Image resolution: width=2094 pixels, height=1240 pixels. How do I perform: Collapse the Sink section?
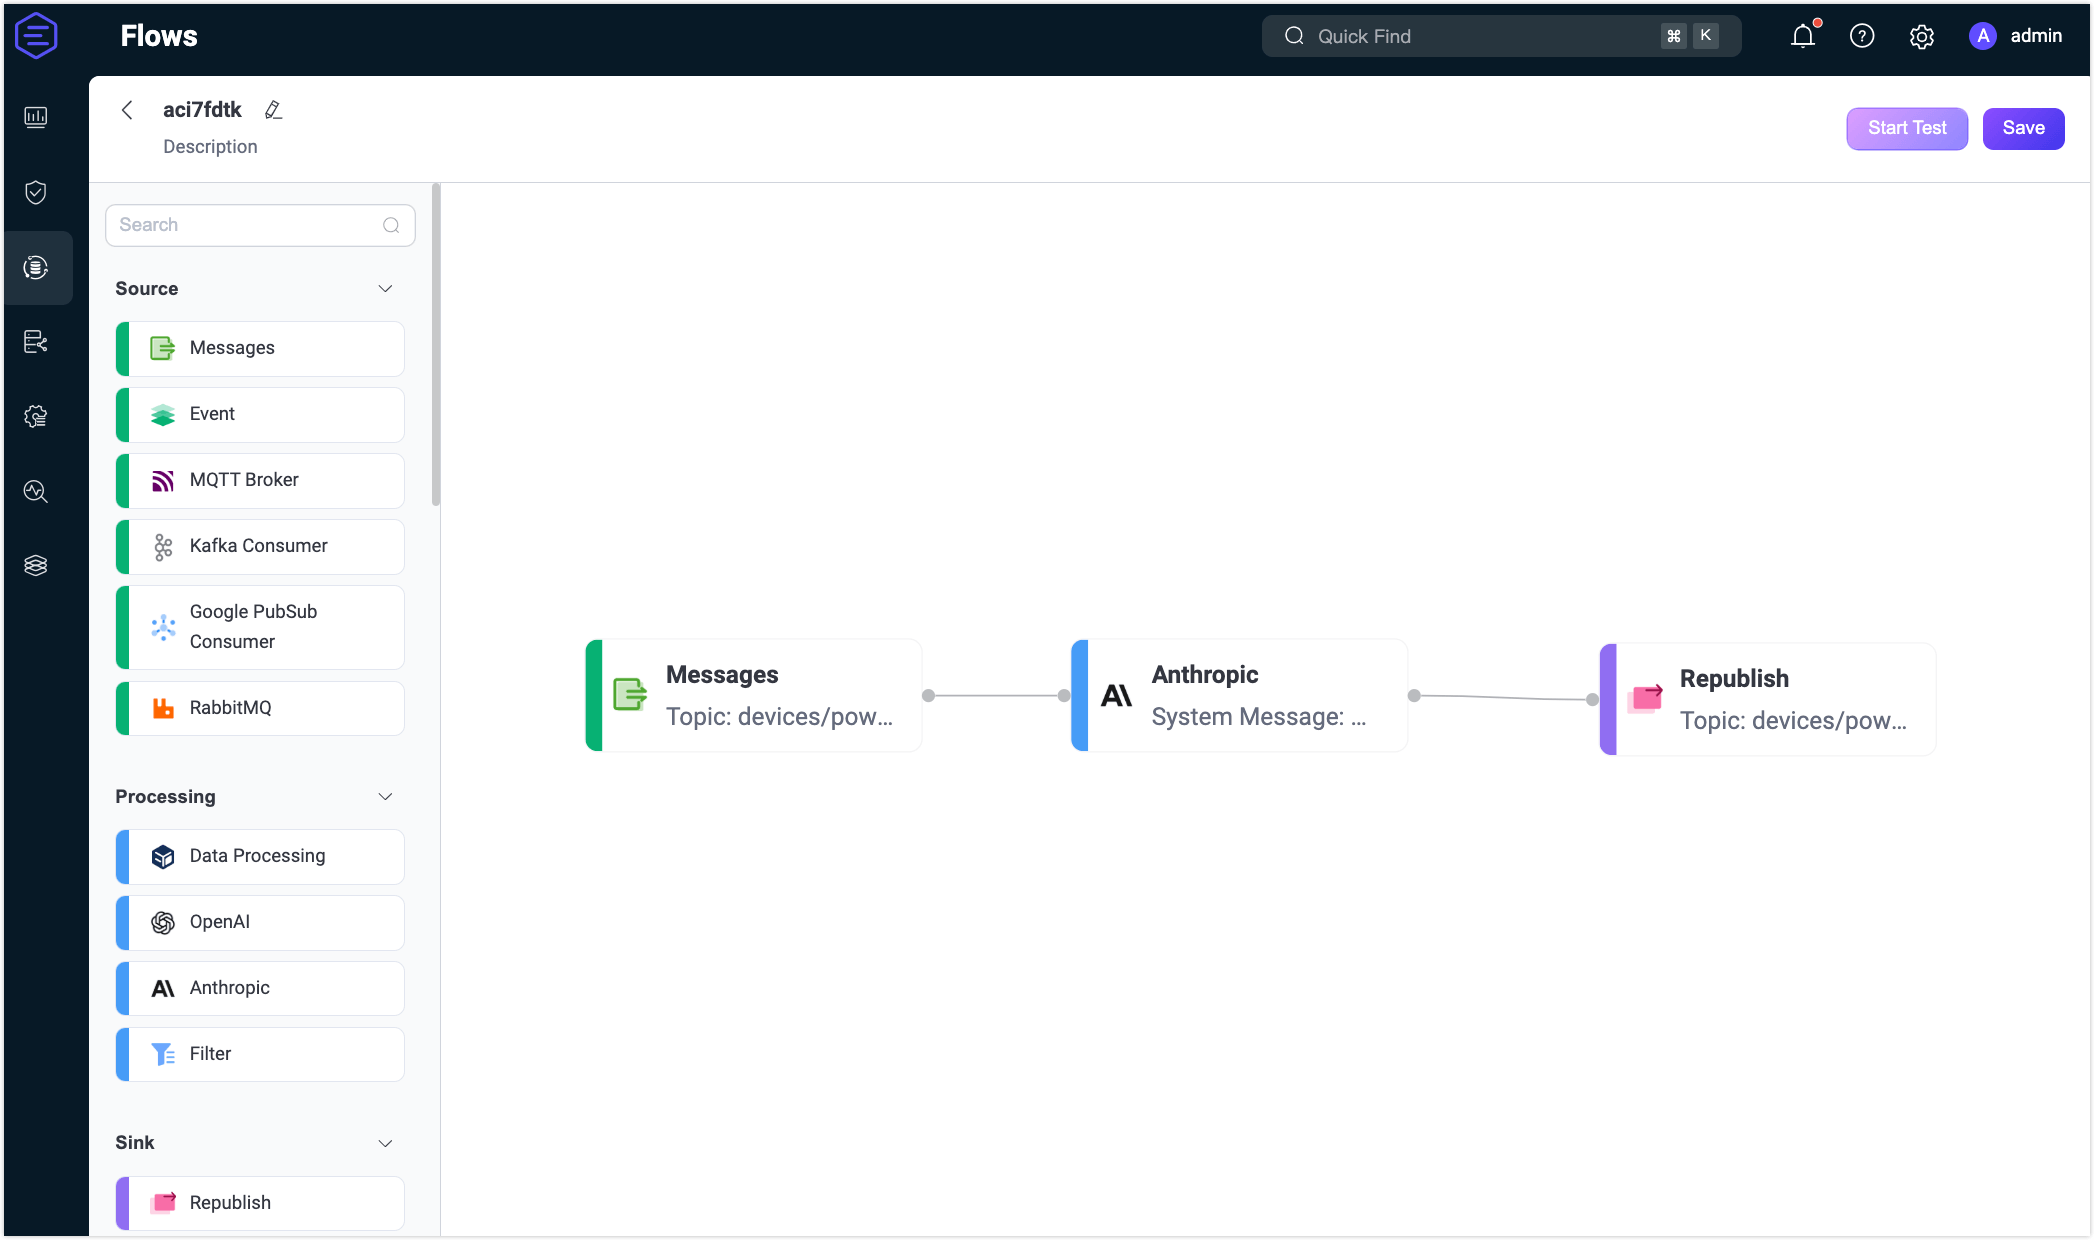click(x=386, y=1143)
